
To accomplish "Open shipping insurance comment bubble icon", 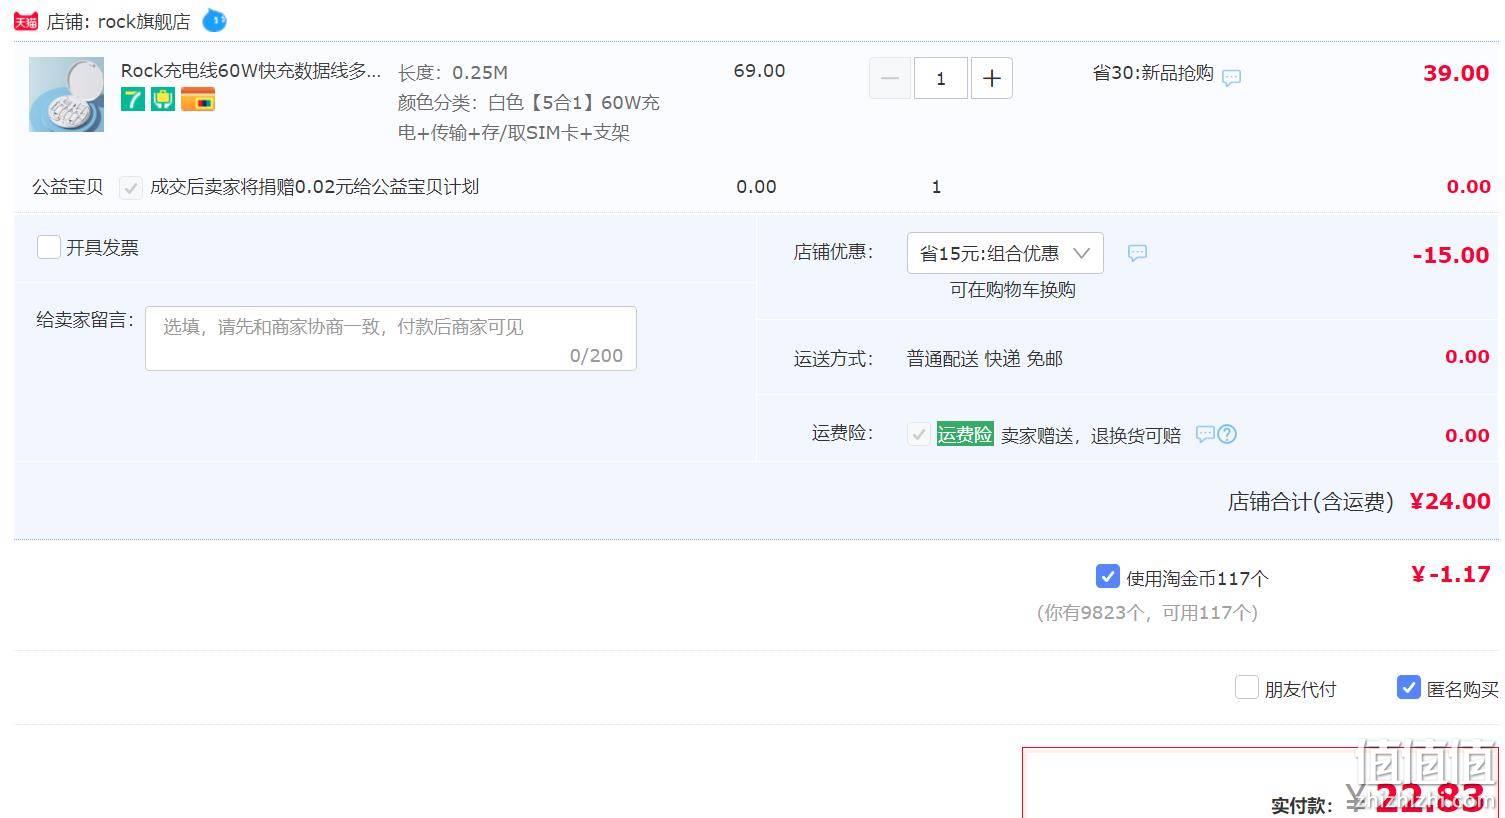I will [x=1205, y=434].
